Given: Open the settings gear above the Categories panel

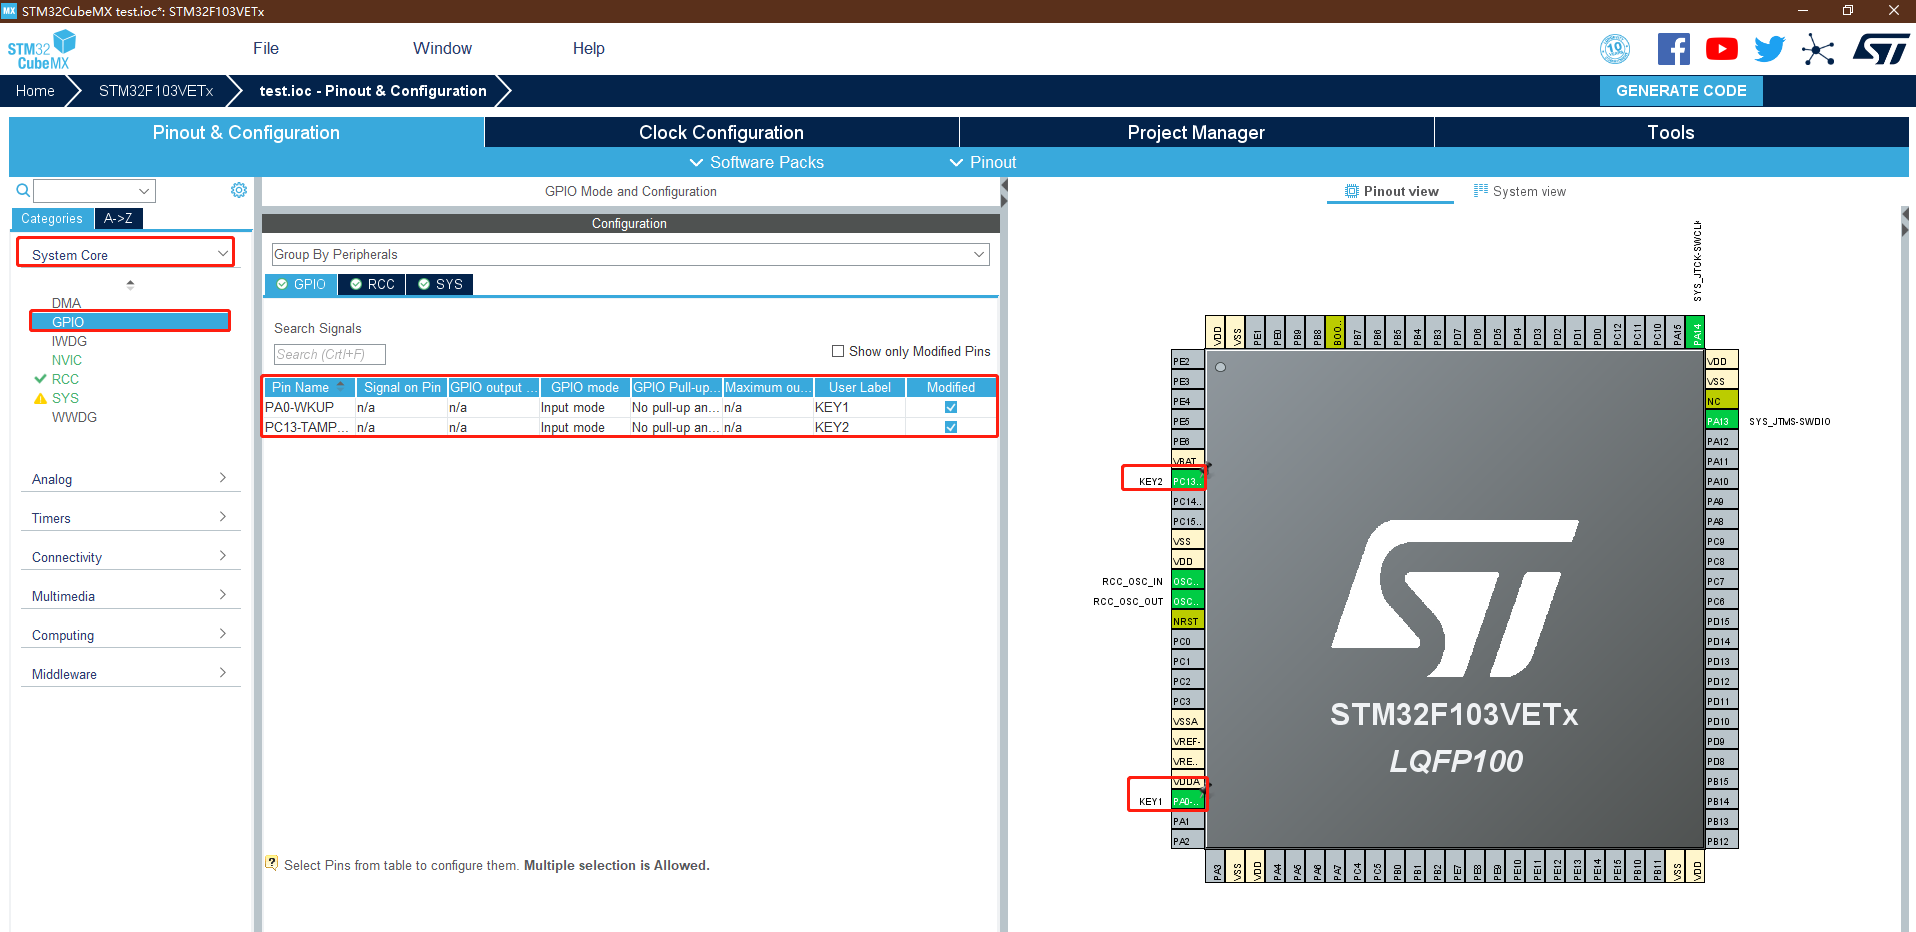Looking at the screenshot, I should pos(238,189).
